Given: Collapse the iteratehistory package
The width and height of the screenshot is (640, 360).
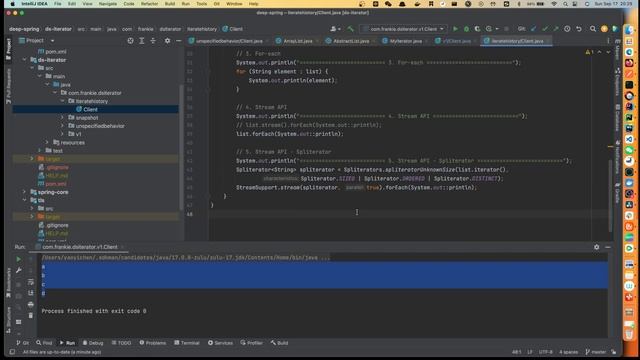Looking at the screenshot, I should click(x=62, y=101).
